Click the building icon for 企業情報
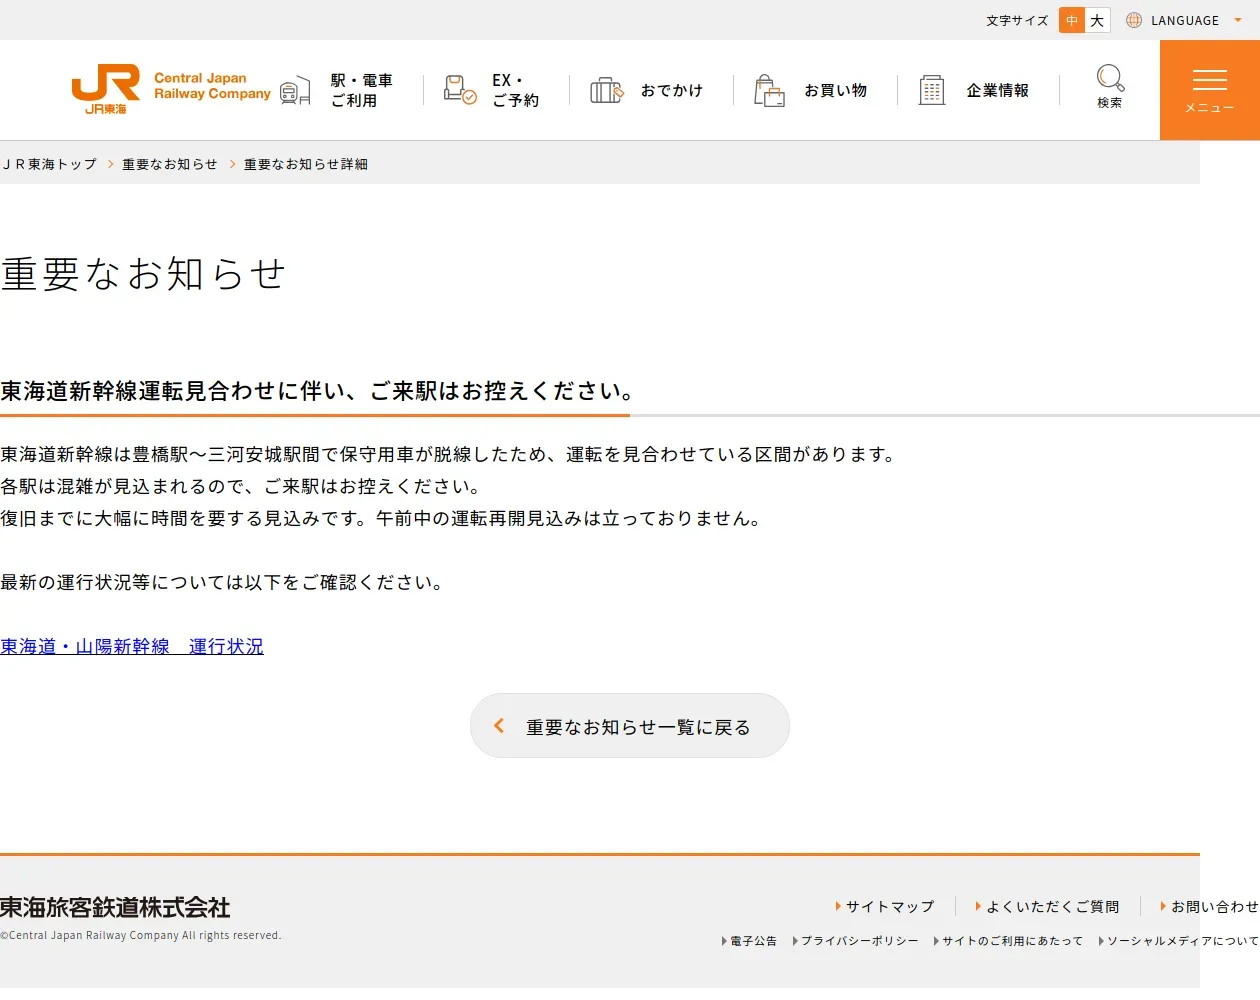This screenshot has width=1260, height=1000. 932,90
